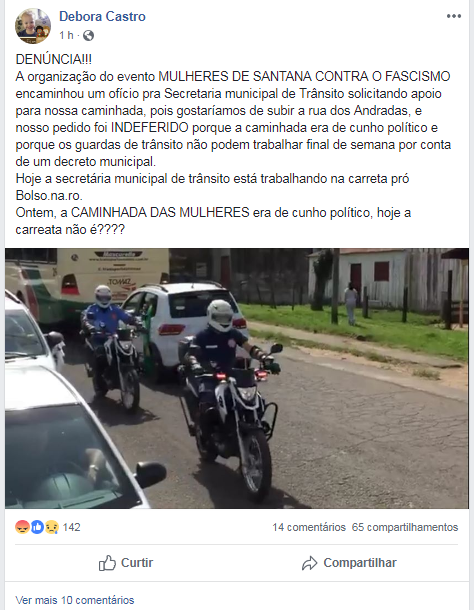Play the motorcycle traffic guards video
474x610 pixels.
point(237,378)
